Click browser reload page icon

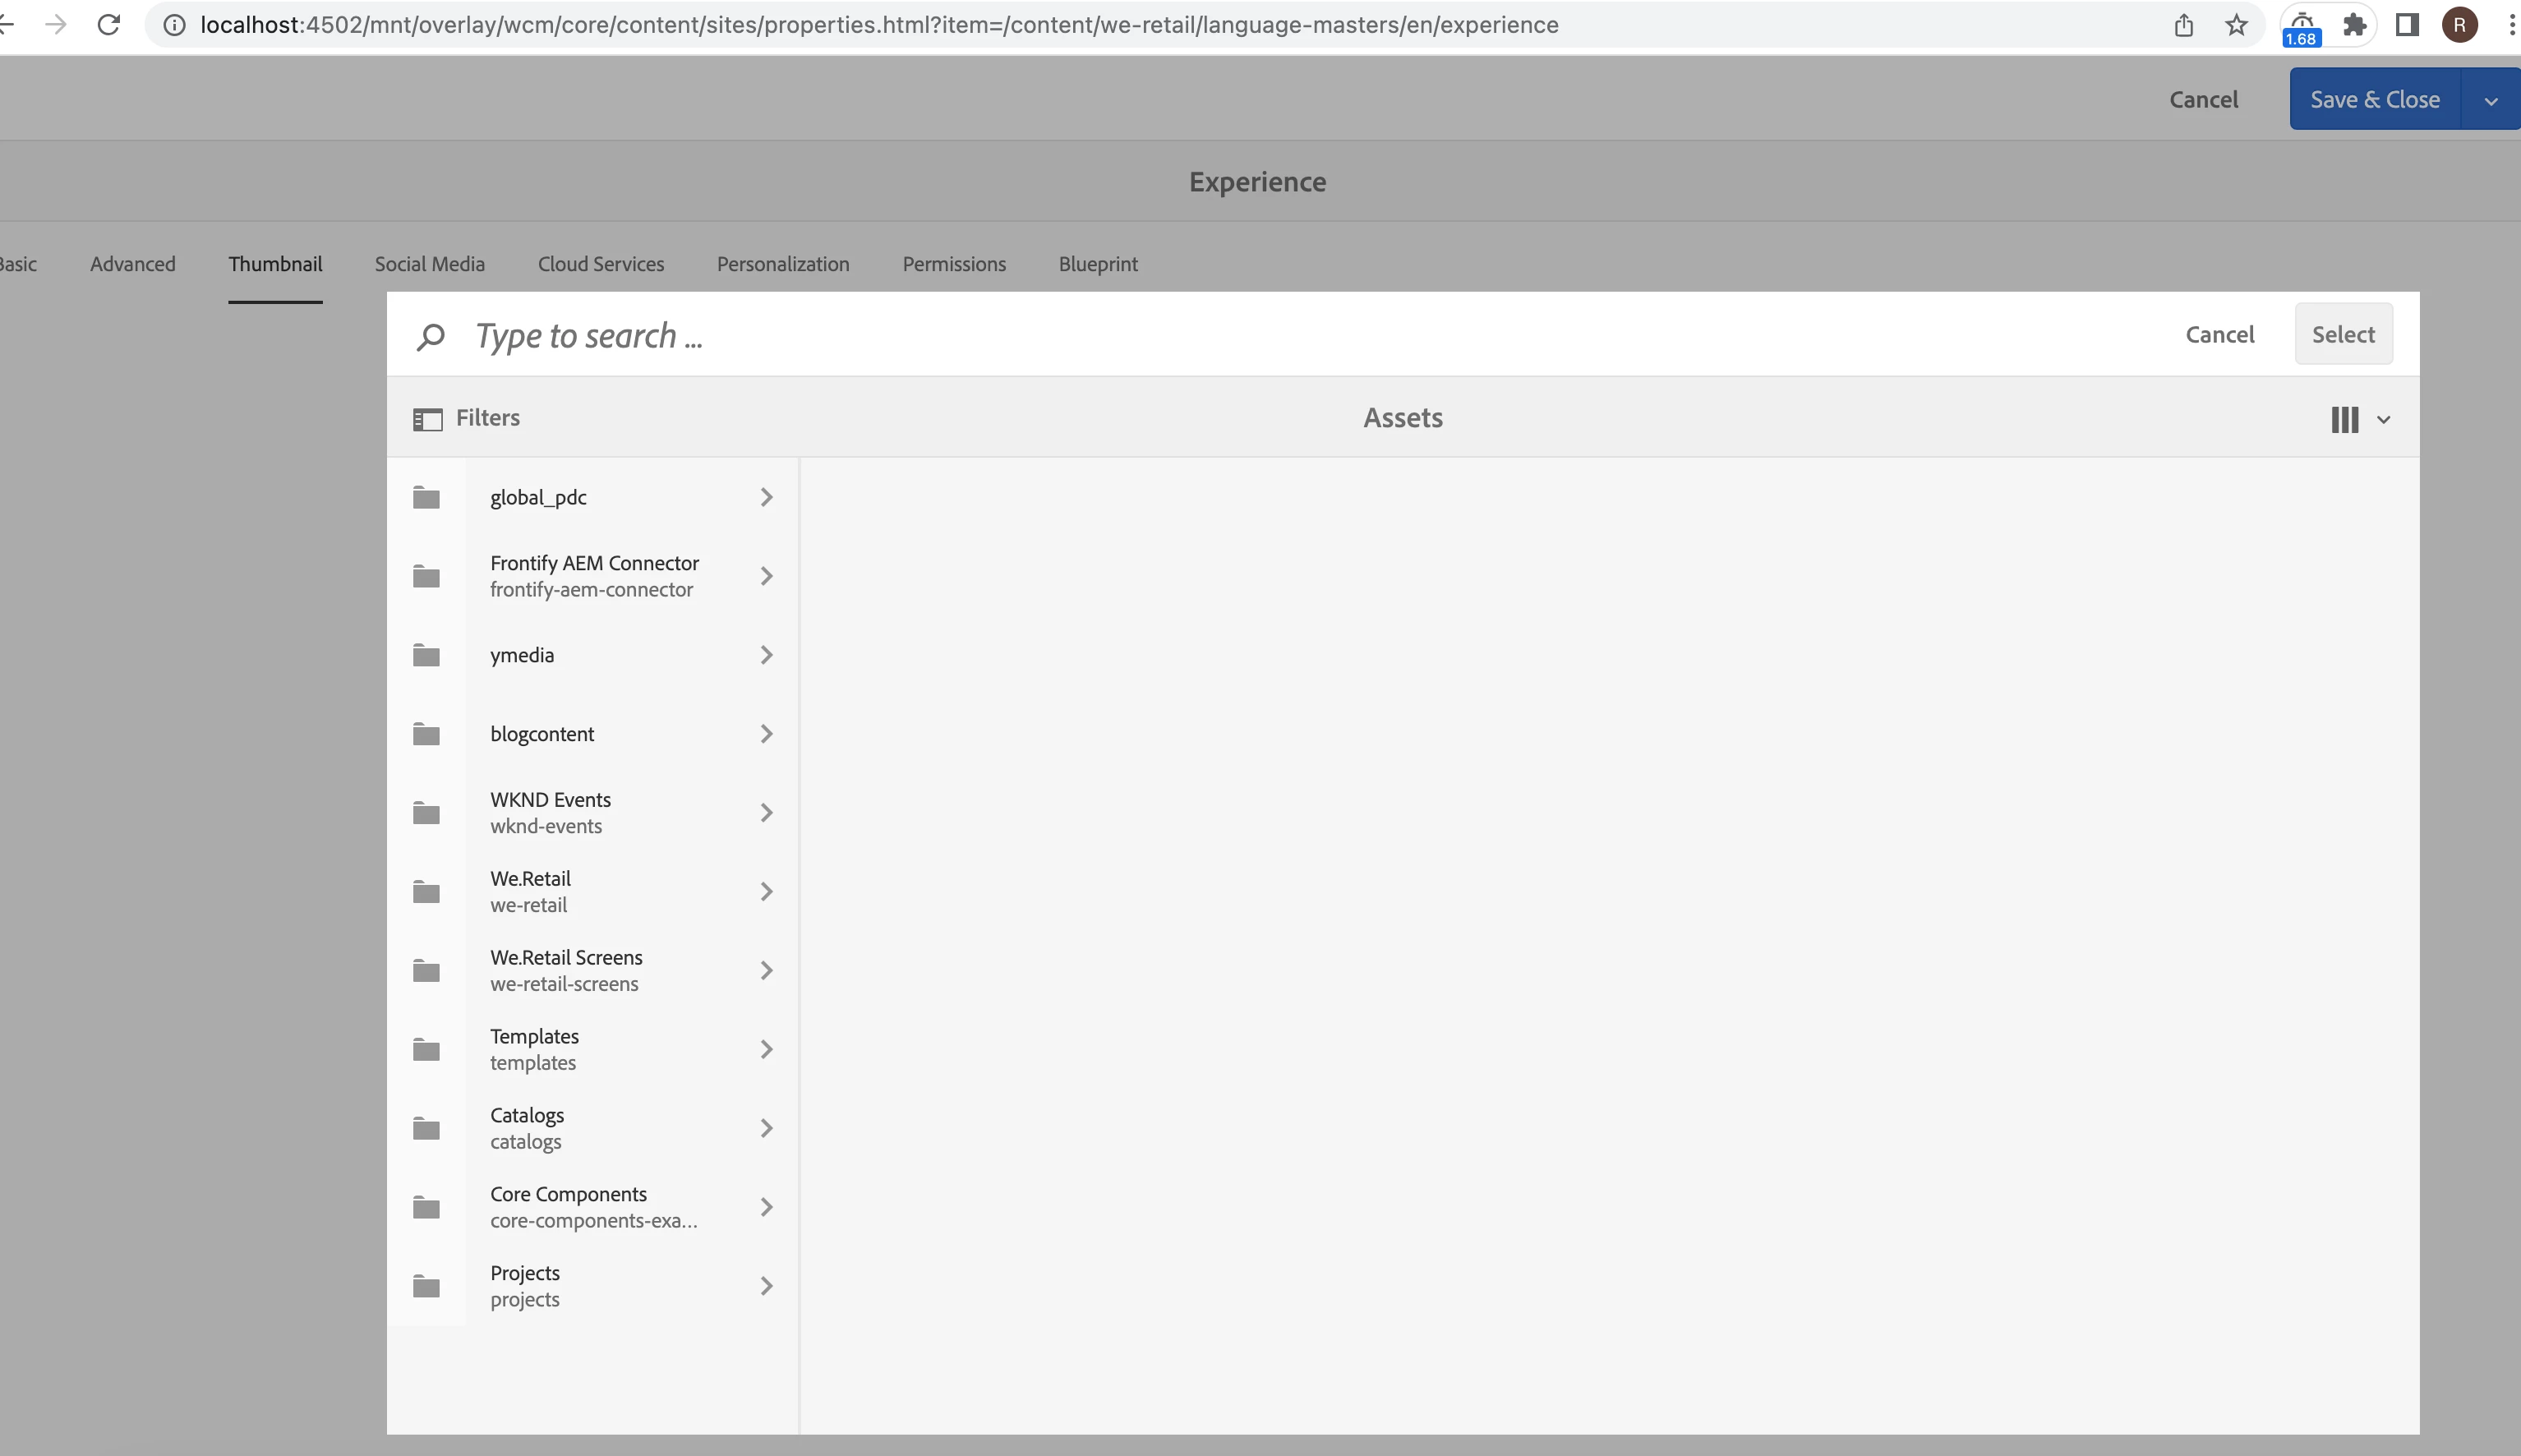point(108,25)
